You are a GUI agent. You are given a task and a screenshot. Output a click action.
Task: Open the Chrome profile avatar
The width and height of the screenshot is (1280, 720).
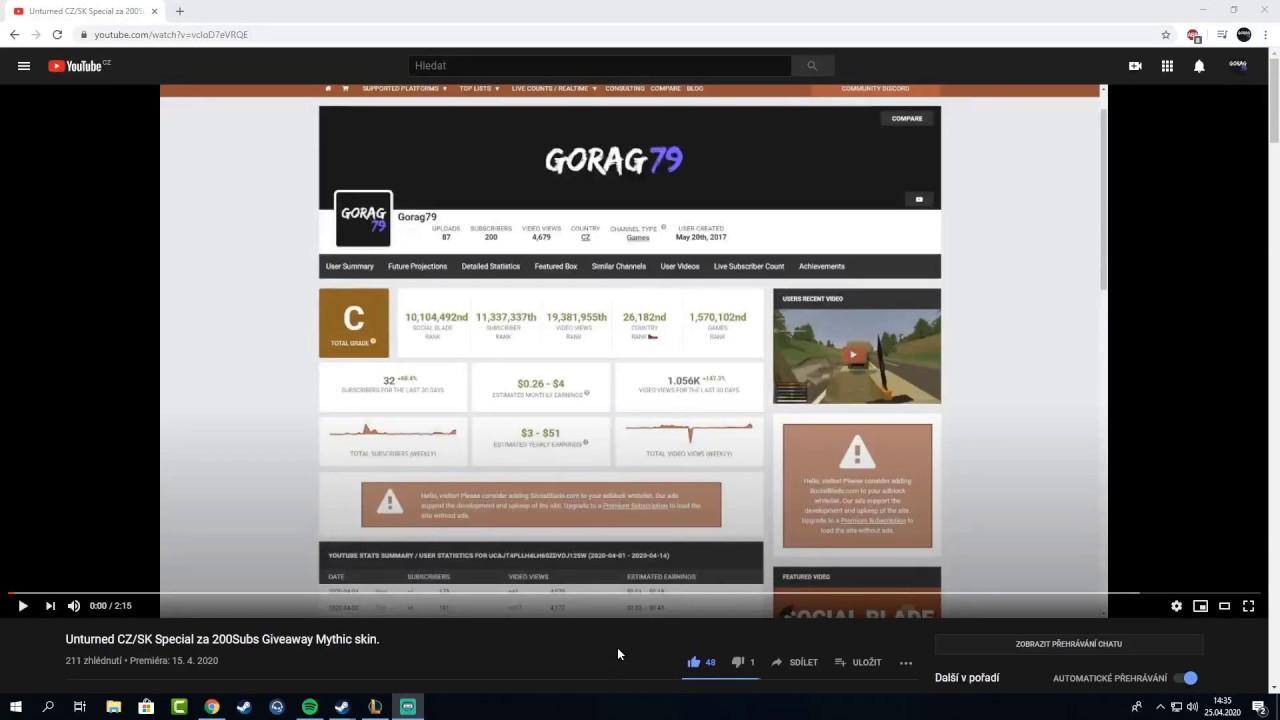coord(1244,34)
